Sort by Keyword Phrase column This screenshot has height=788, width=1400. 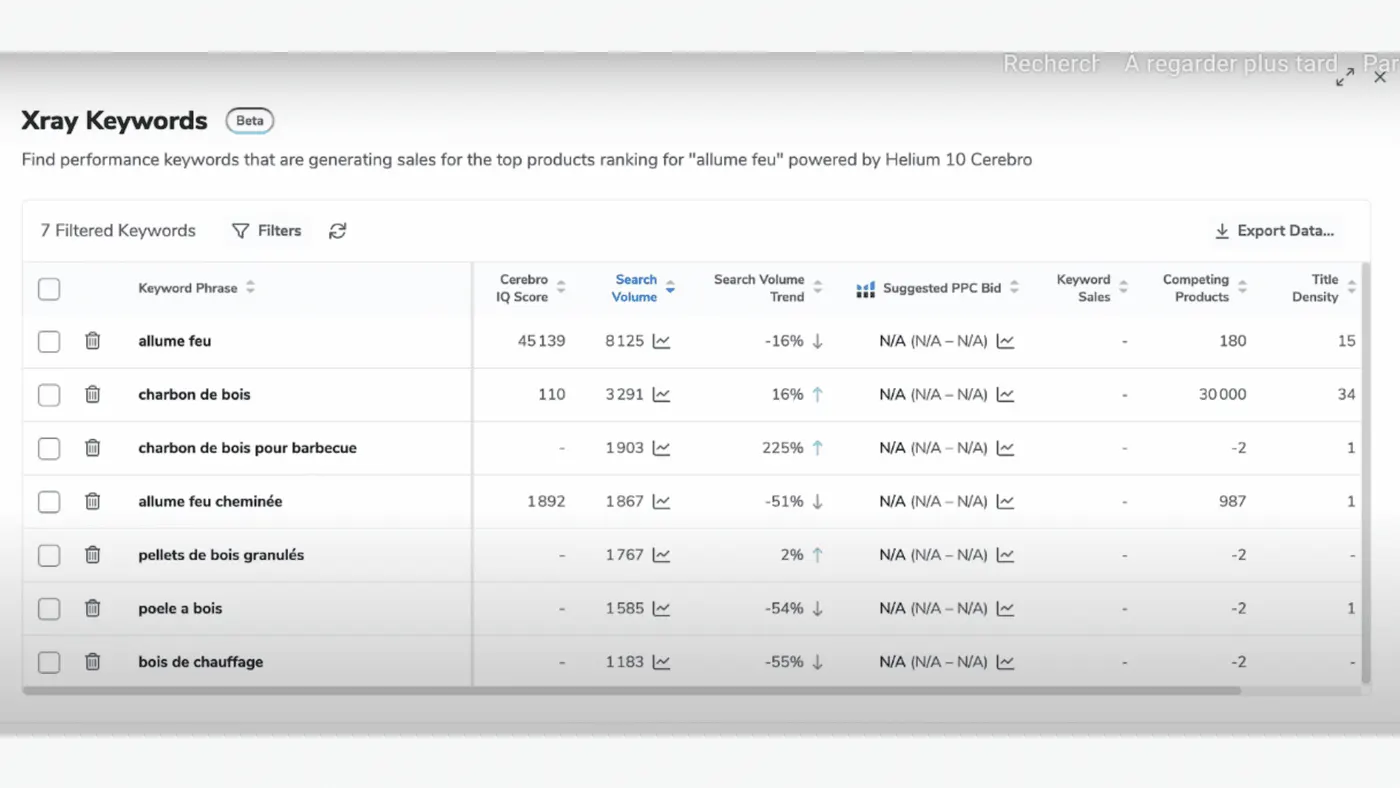click(250, 288)
